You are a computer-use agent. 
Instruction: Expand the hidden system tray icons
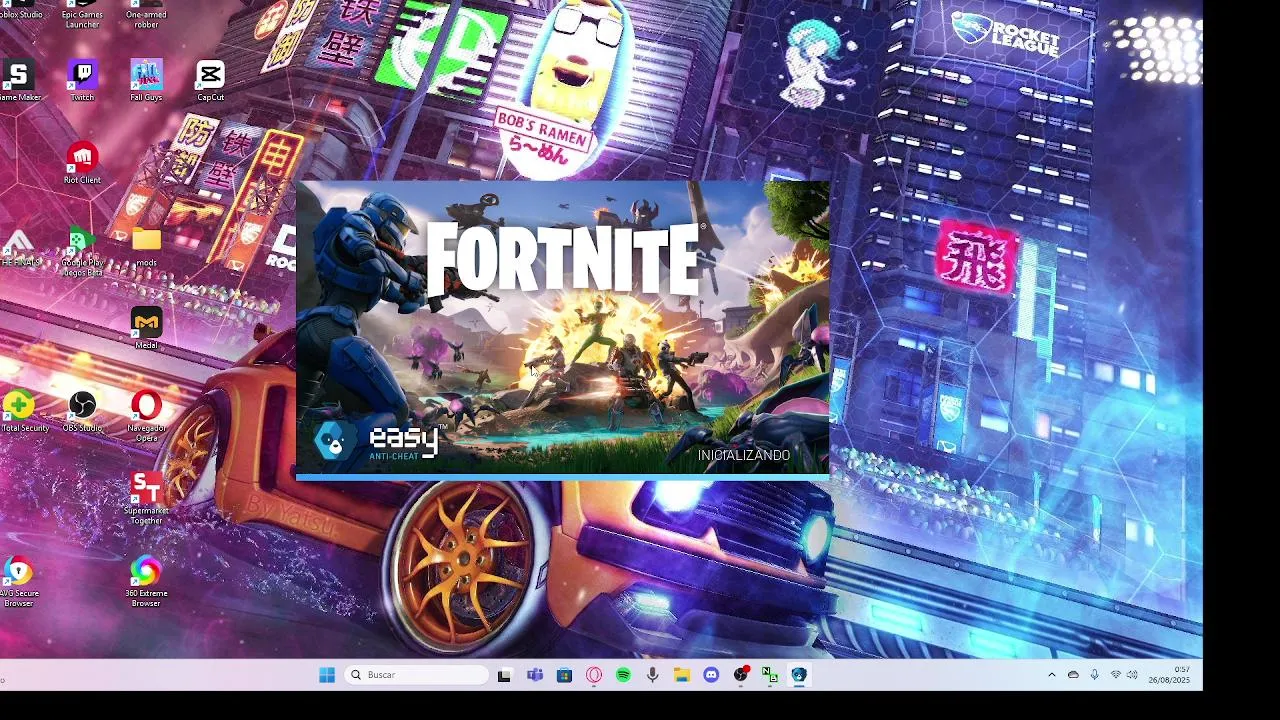coord(1051,675)
